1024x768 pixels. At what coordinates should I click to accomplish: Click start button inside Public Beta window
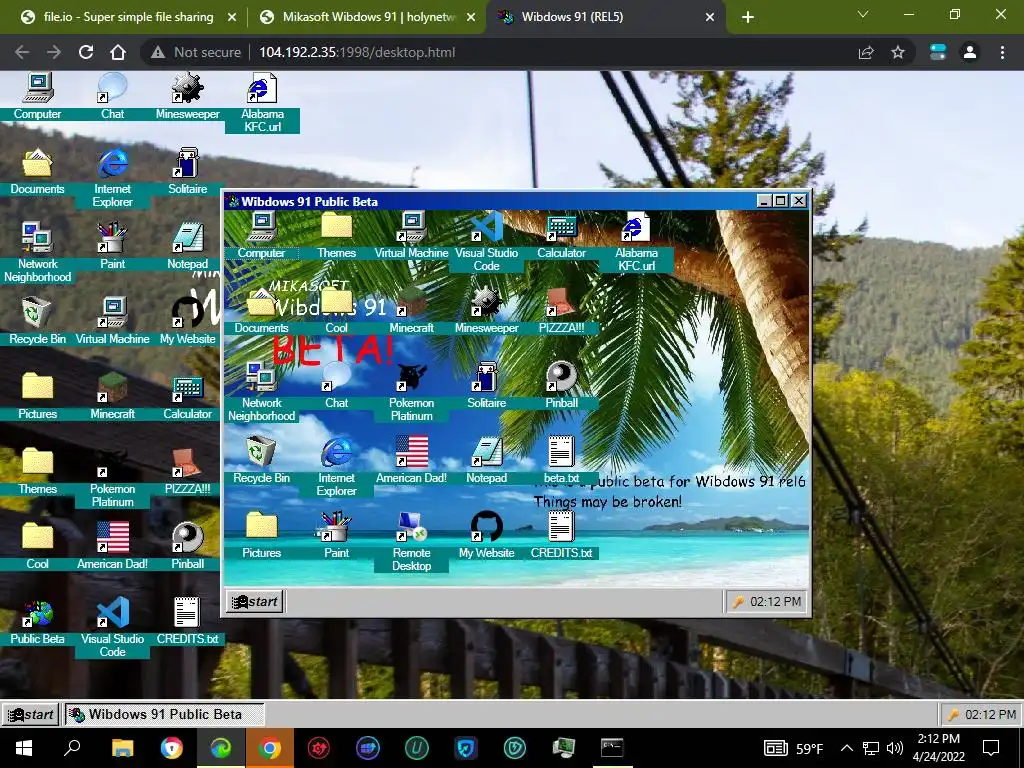(x=255, y=601)
